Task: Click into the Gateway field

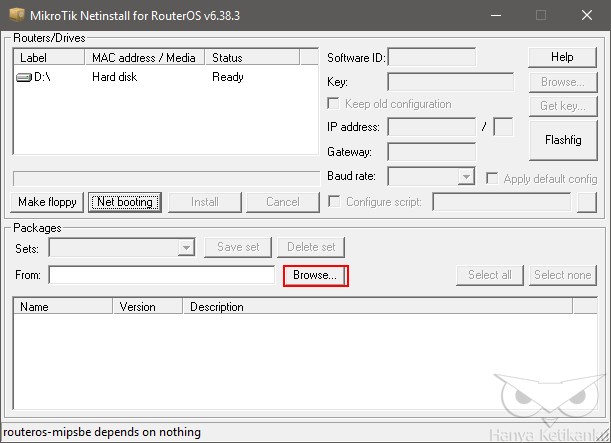Action: click(x=432, y=152)
